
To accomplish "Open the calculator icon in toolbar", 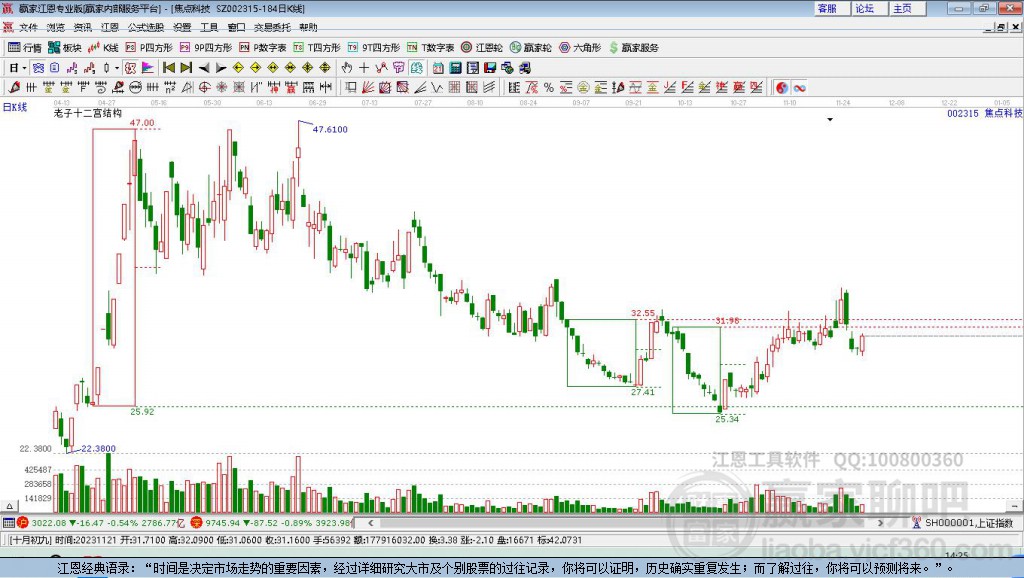I will 455,67.
